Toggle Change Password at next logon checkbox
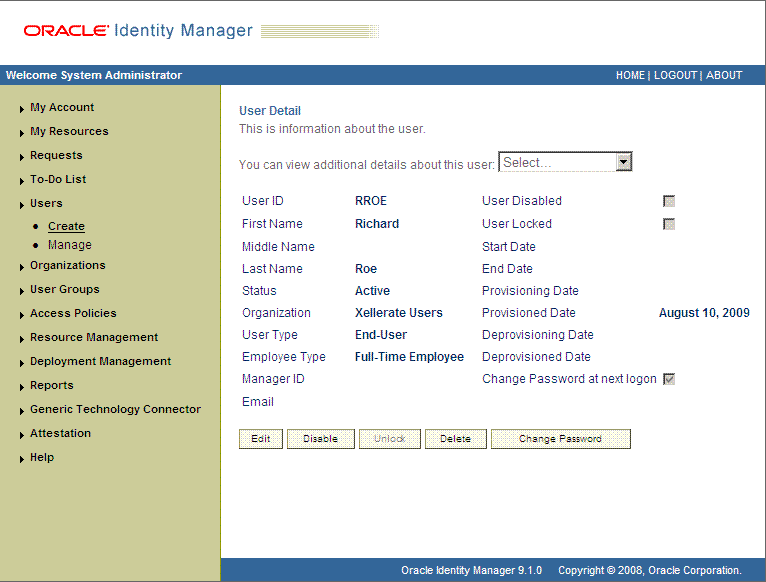Image resolution: width=766 pixels, height=582 pixels. [669, 379]
